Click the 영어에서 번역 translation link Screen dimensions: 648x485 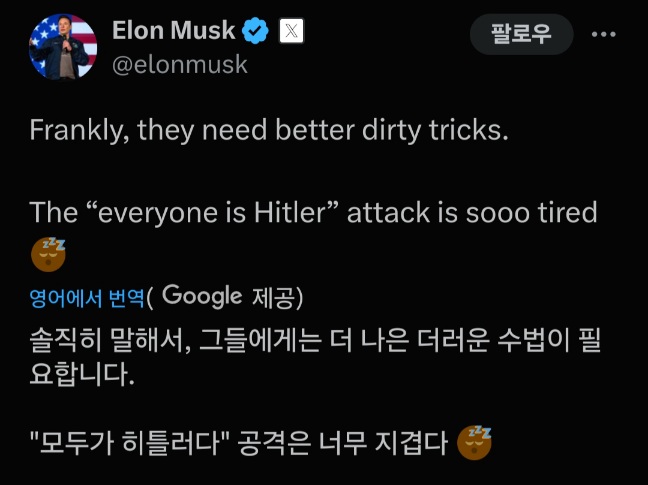pos(86,297)
